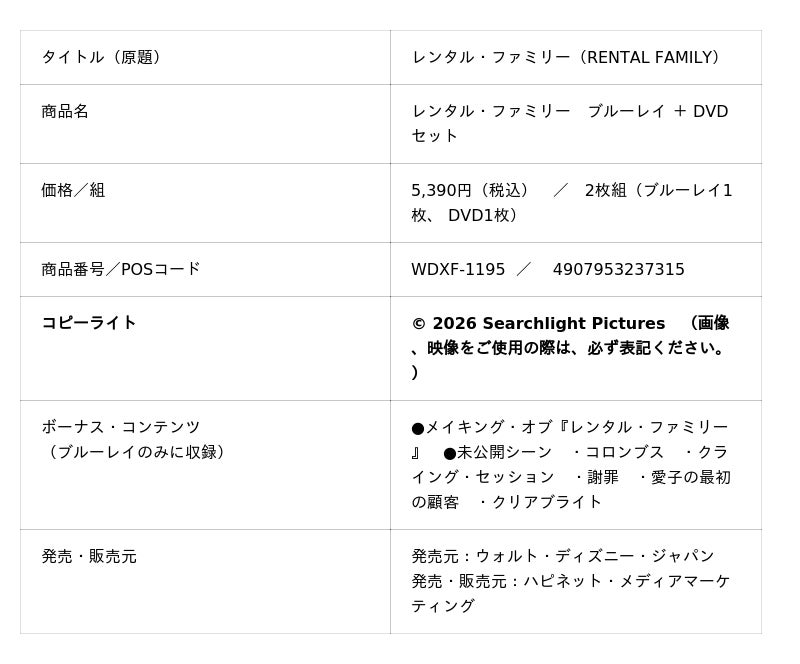Screen dimensions: 800x664
Task: Click the タイトル（原題） label cell
Action: tap(101, 57)
